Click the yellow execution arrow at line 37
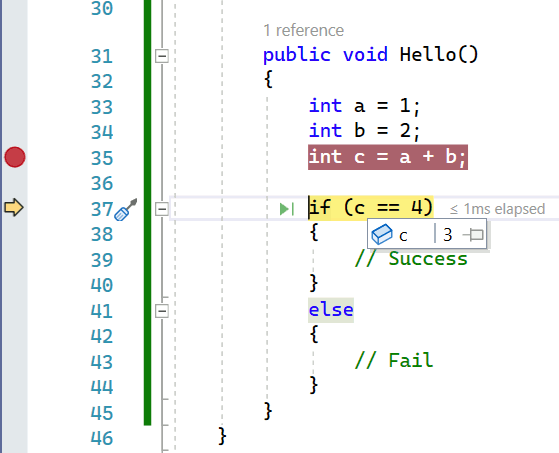Screen dimensions: 559x453 pyautogui.click(x=14, y=207)
